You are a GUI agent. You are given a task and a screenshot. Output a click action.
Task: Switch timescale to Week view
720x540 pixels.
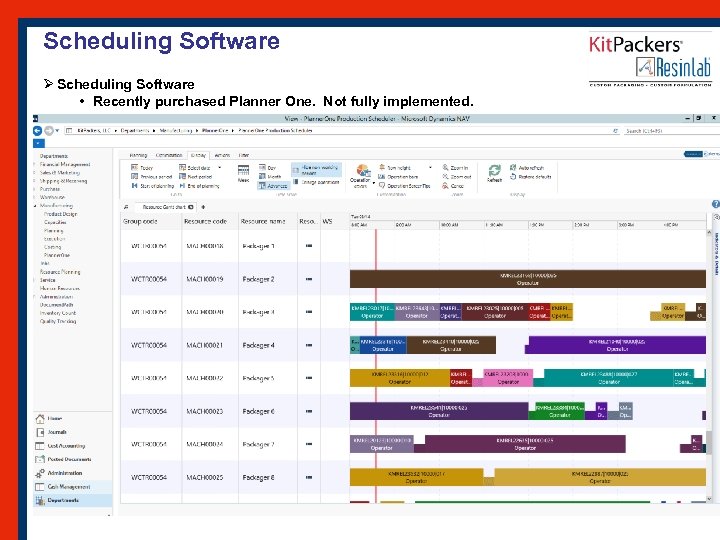pos(243,174)
